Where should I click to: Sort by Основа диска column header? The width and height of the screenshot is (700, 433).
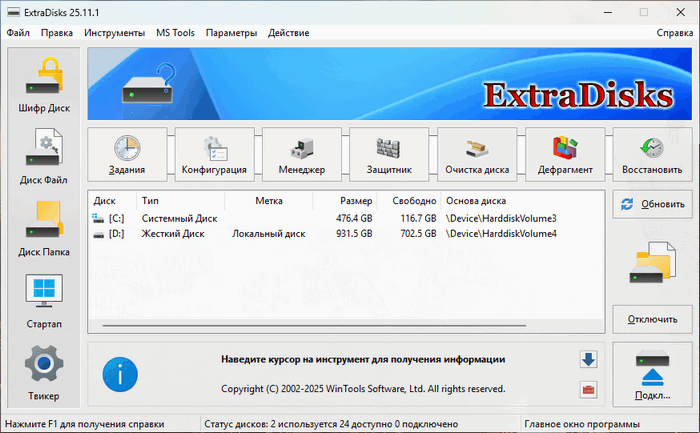click(523, 201)
